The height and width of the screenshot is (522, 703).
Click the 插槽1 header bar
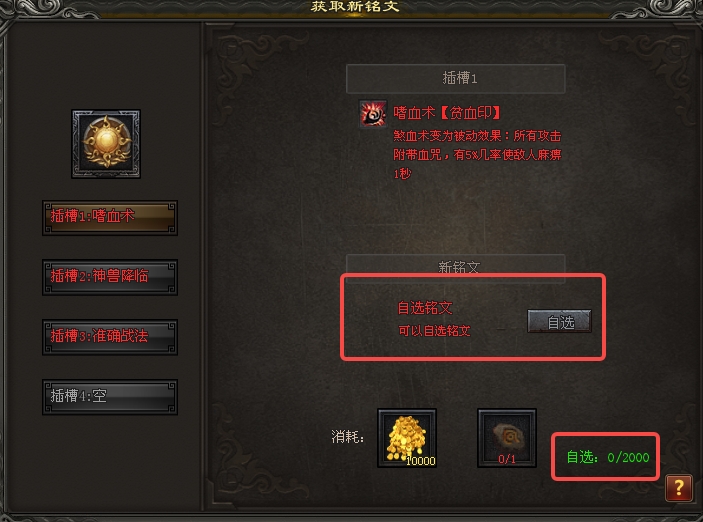456,78
